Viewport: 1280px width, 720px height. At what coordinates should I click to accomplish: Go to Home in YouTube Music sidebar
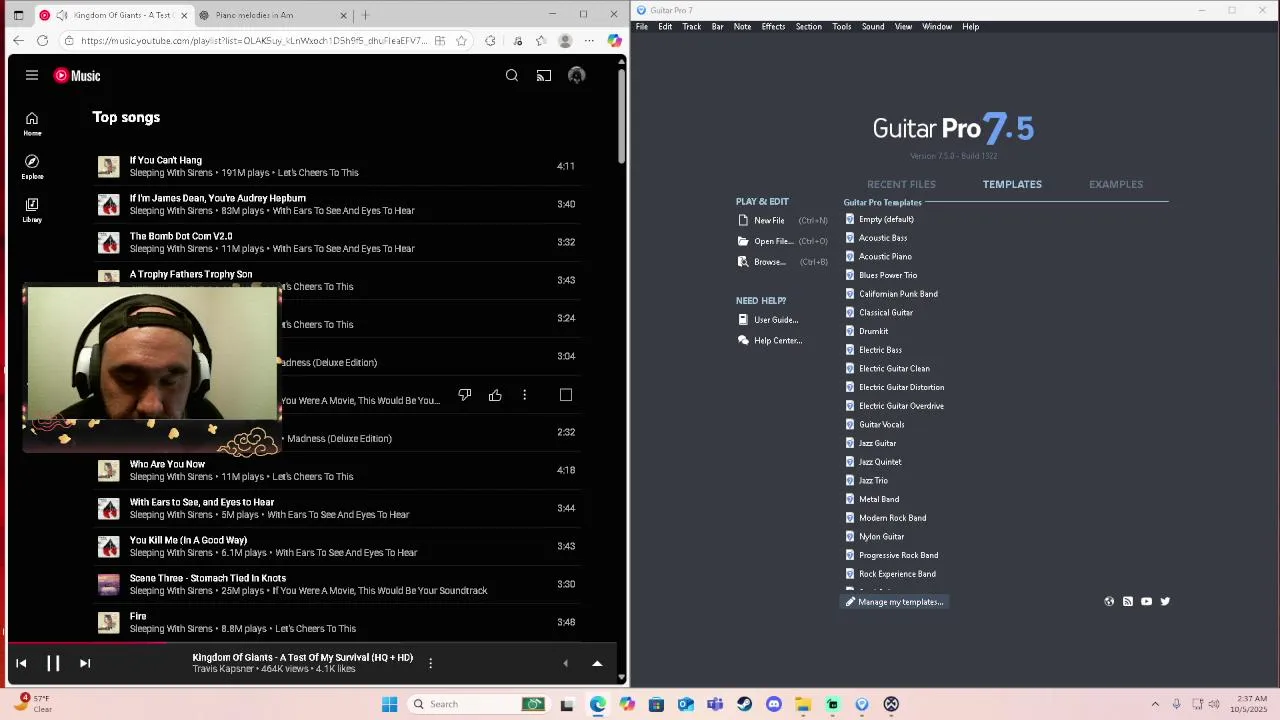tap(32, 124)
